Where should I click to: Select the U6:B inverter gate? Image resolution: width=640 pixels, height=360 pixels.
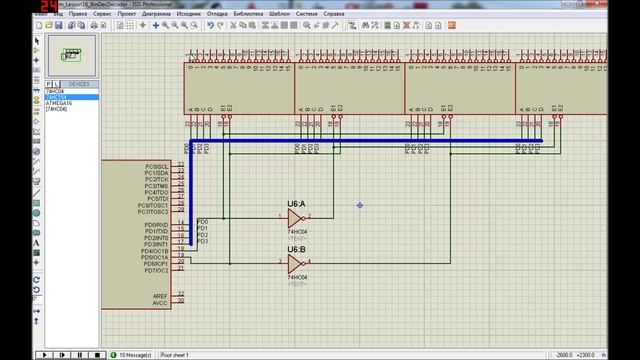pyautogui.click(x=297, y=264)
